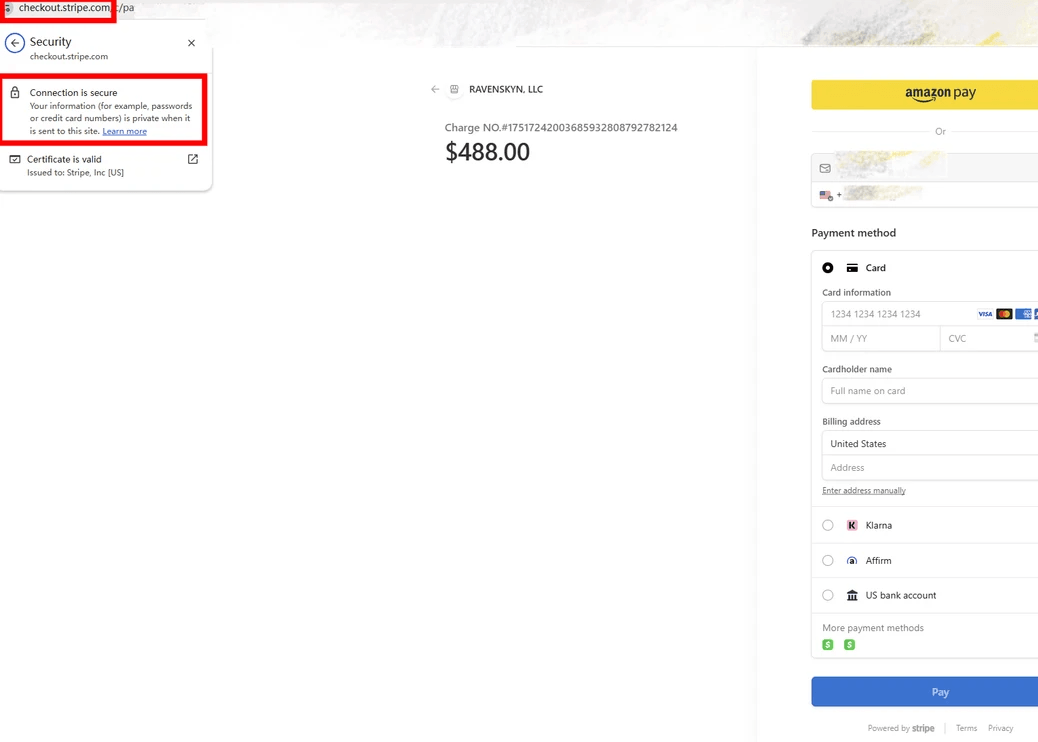Click Enter address manually link
1038x742 pixels.
[x=864, y=490]
